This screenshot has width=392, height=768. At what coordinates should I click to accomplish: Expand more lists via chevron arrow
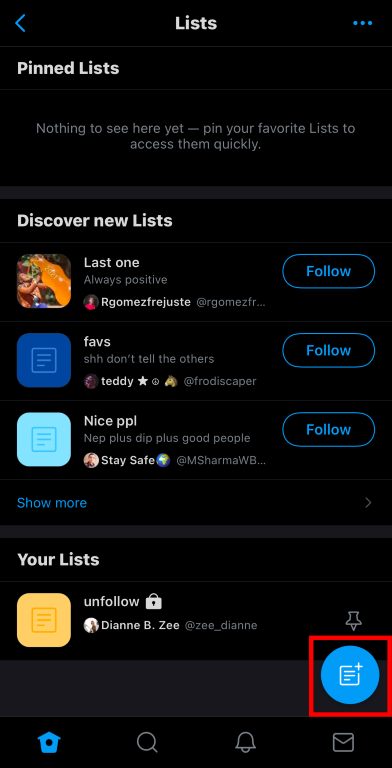pyautogui.click(x=368, y=503)
